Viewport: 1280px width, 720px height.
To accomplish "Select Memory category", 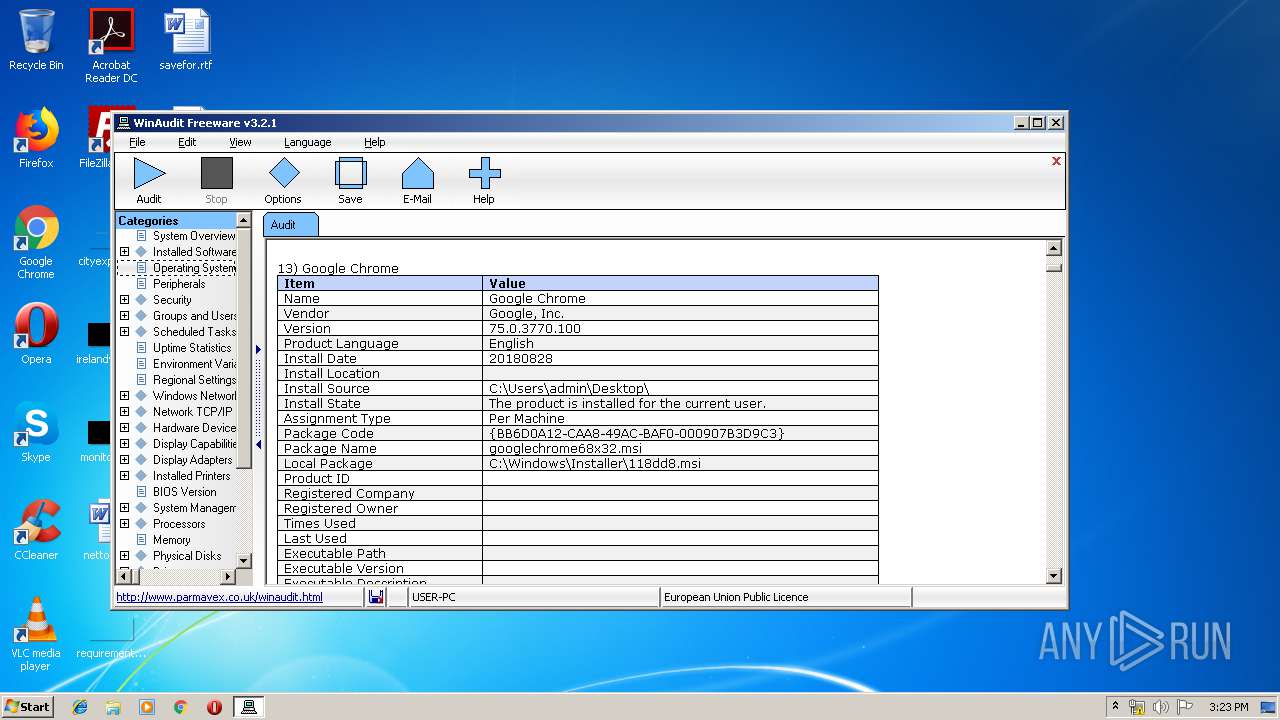I will (171, 540).
